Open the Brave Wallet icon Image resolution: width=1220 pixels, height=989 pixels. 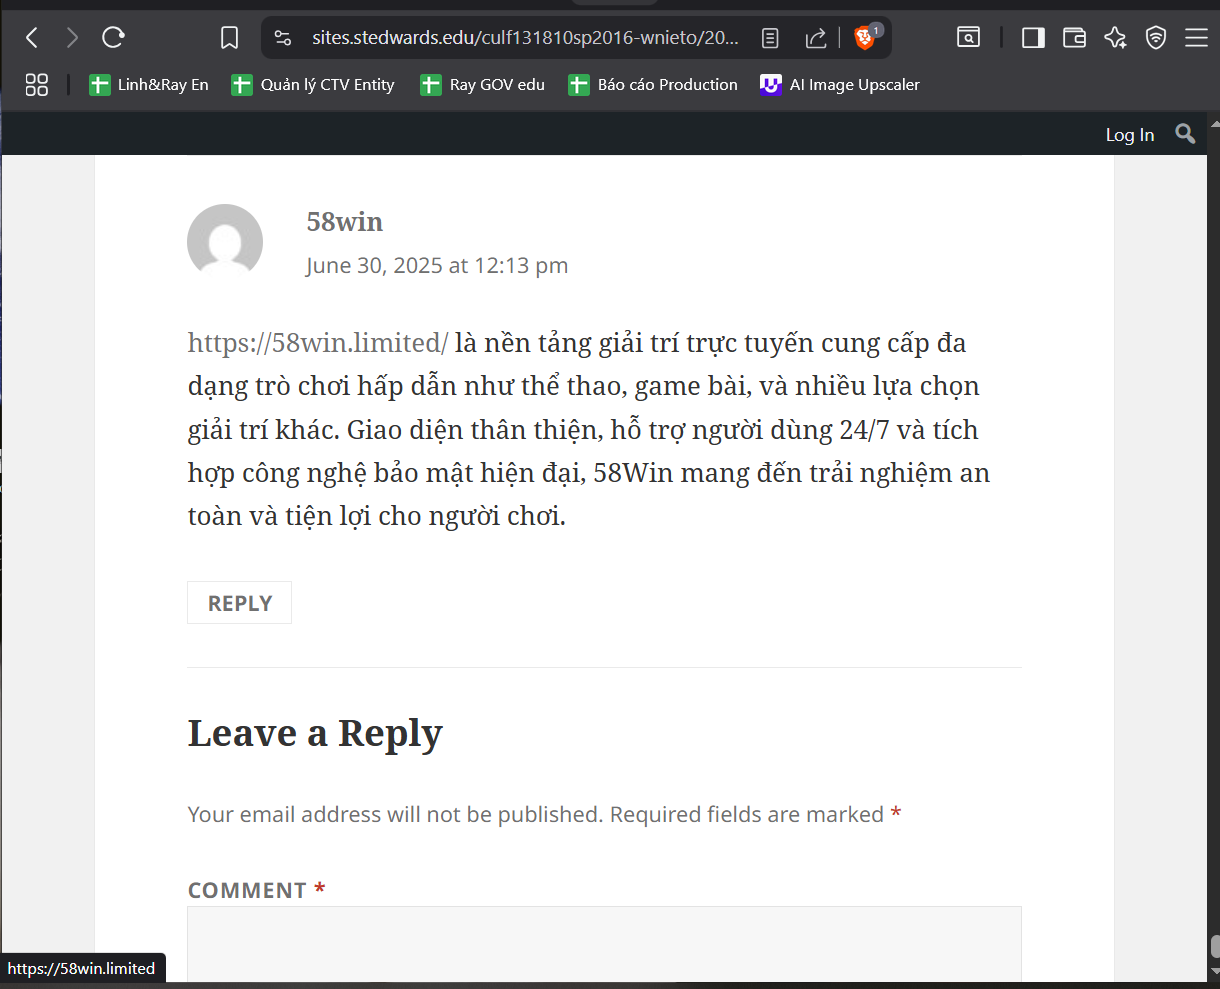[1074, 38]
